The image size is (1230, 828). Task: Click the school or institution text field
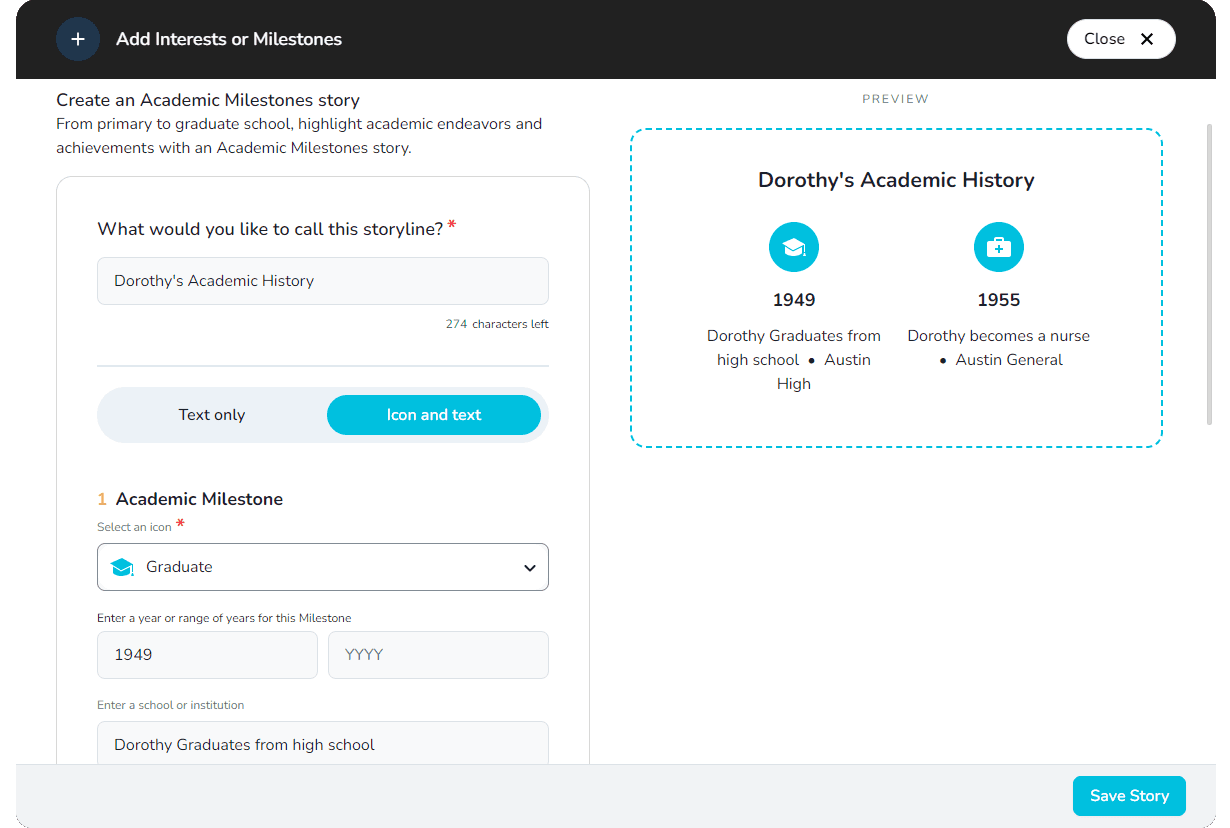click(x=322, y=744)
